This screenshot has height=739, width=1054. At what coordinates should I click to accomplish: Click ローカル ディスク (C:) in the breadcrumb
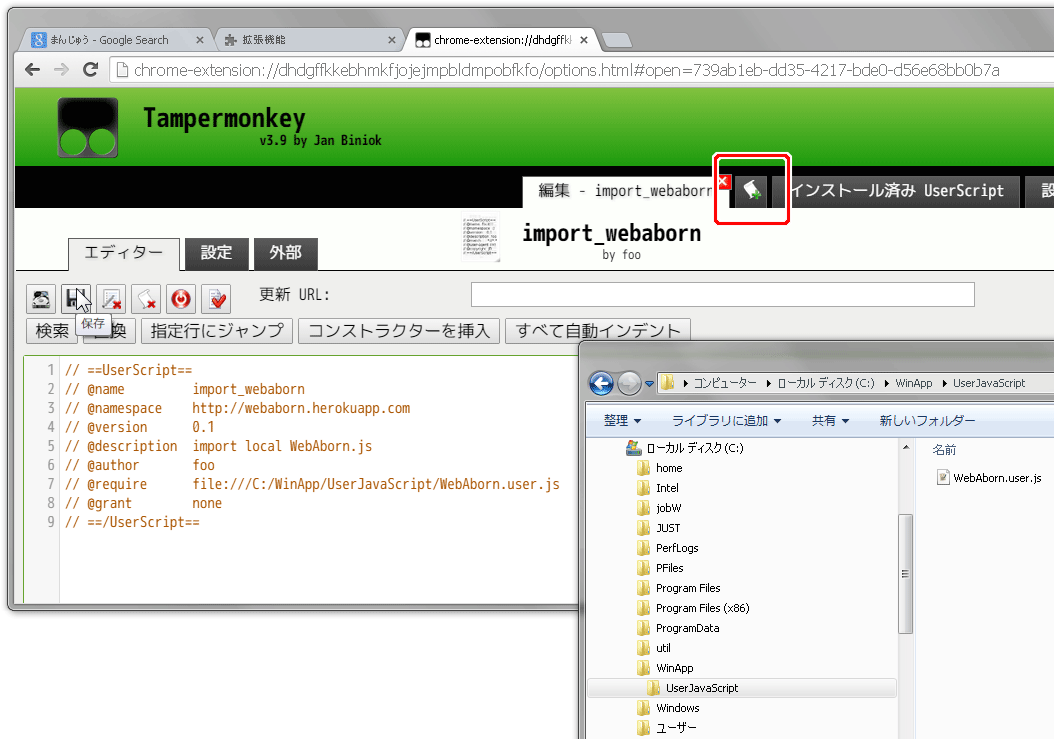tap(826, 383)
